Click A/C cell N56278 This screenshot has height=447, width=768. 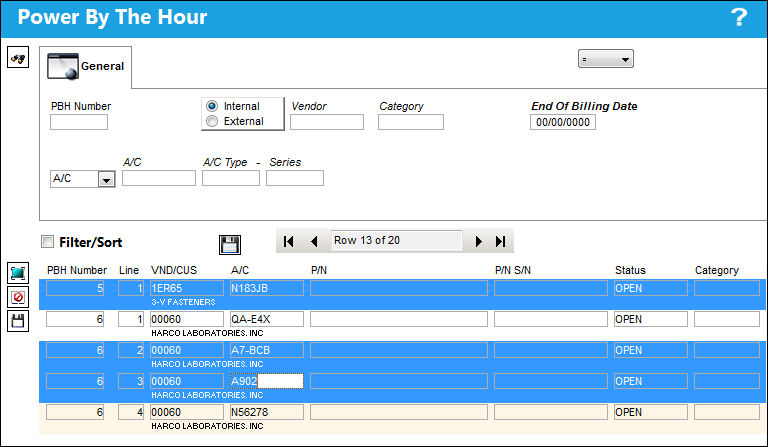pyautogui.click(x=266, y=412)
